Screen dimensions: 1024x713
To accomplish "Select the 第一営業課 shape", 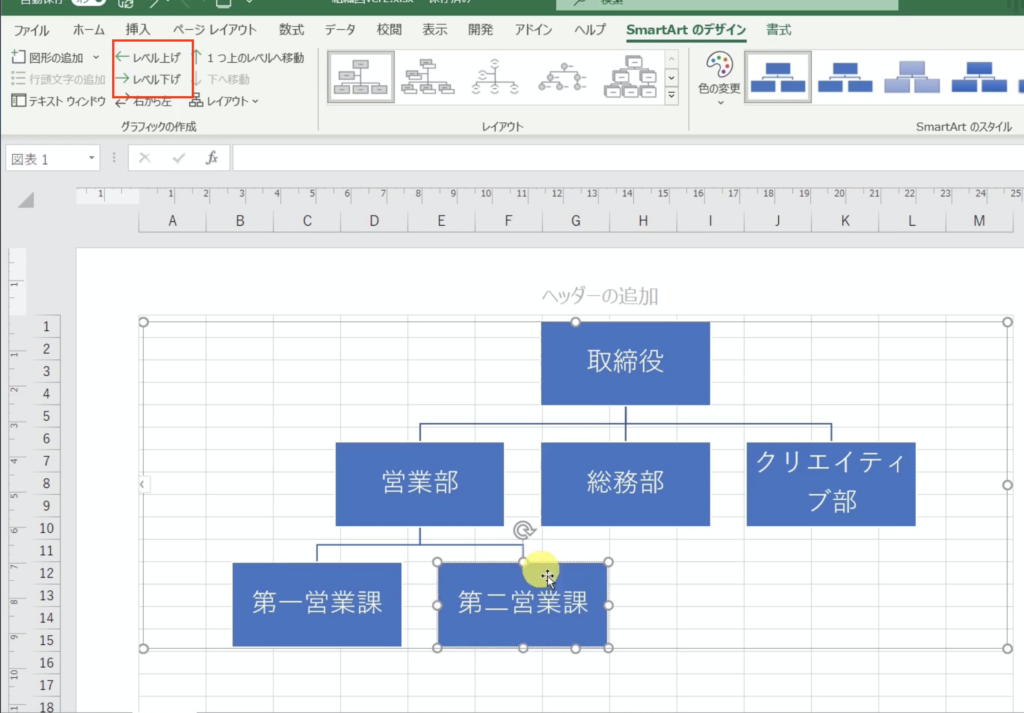I will (317, 605).
